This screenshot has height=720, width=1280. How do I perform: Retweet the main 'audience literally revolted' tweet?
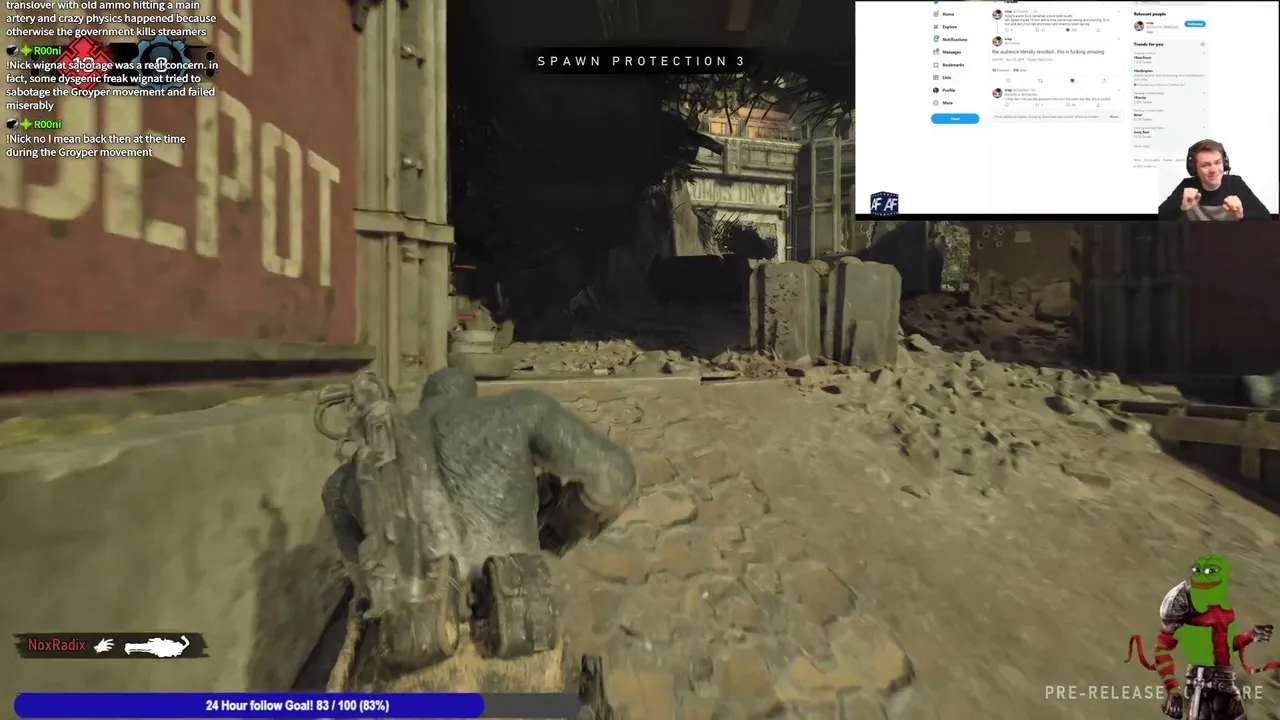tap(1040, 81)
